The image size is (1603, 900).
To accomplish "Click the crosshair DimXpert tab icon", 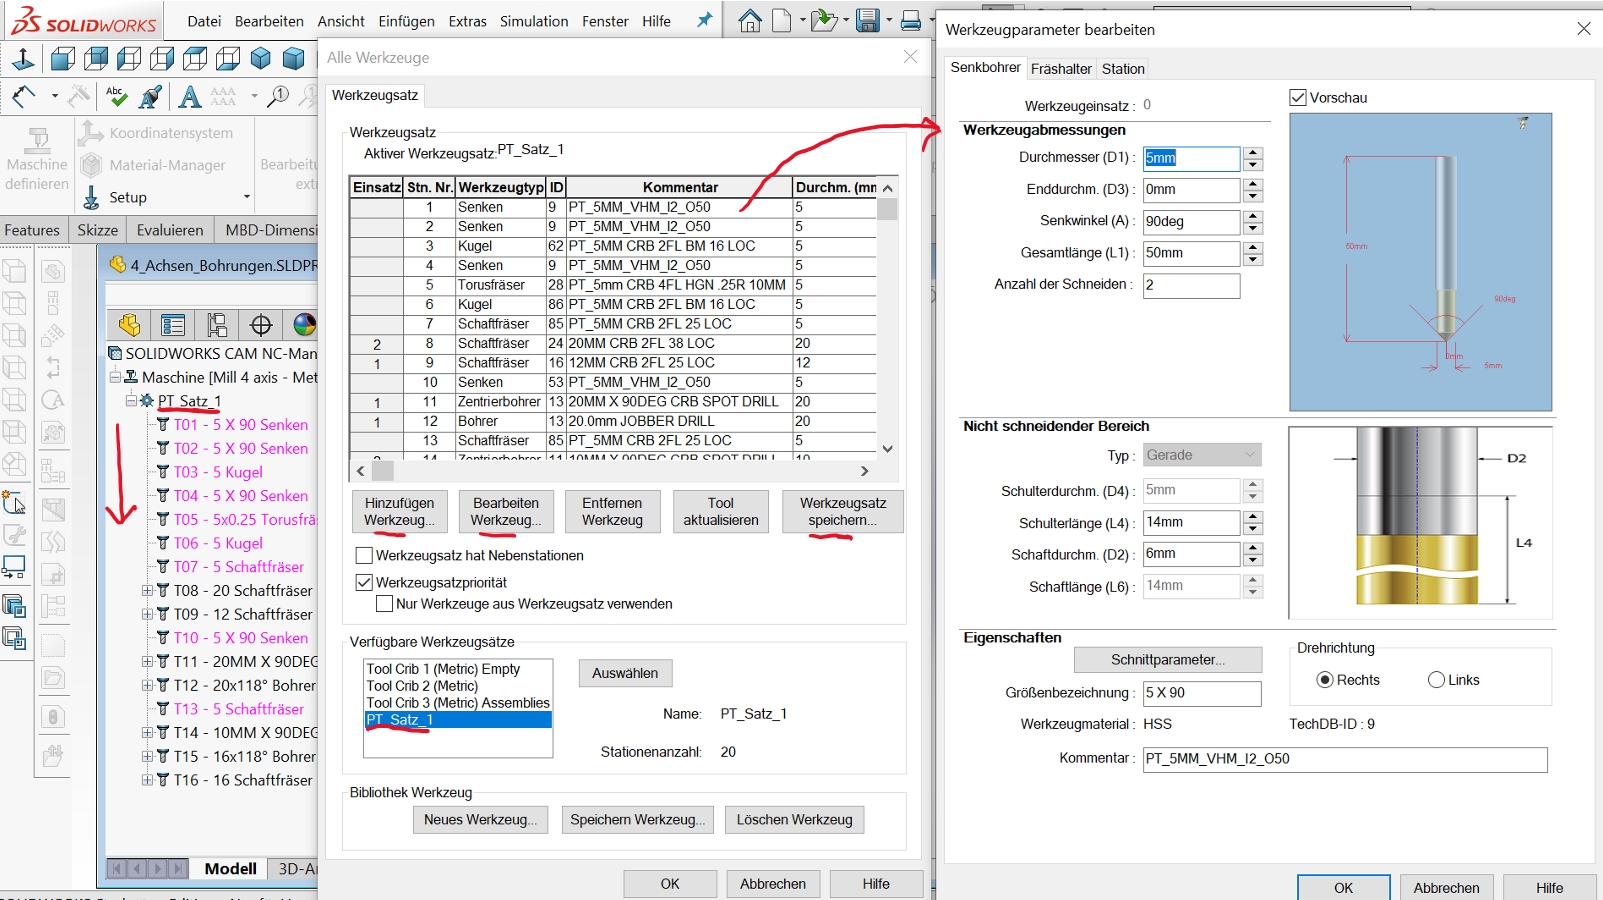I will (x=261, y=325).
